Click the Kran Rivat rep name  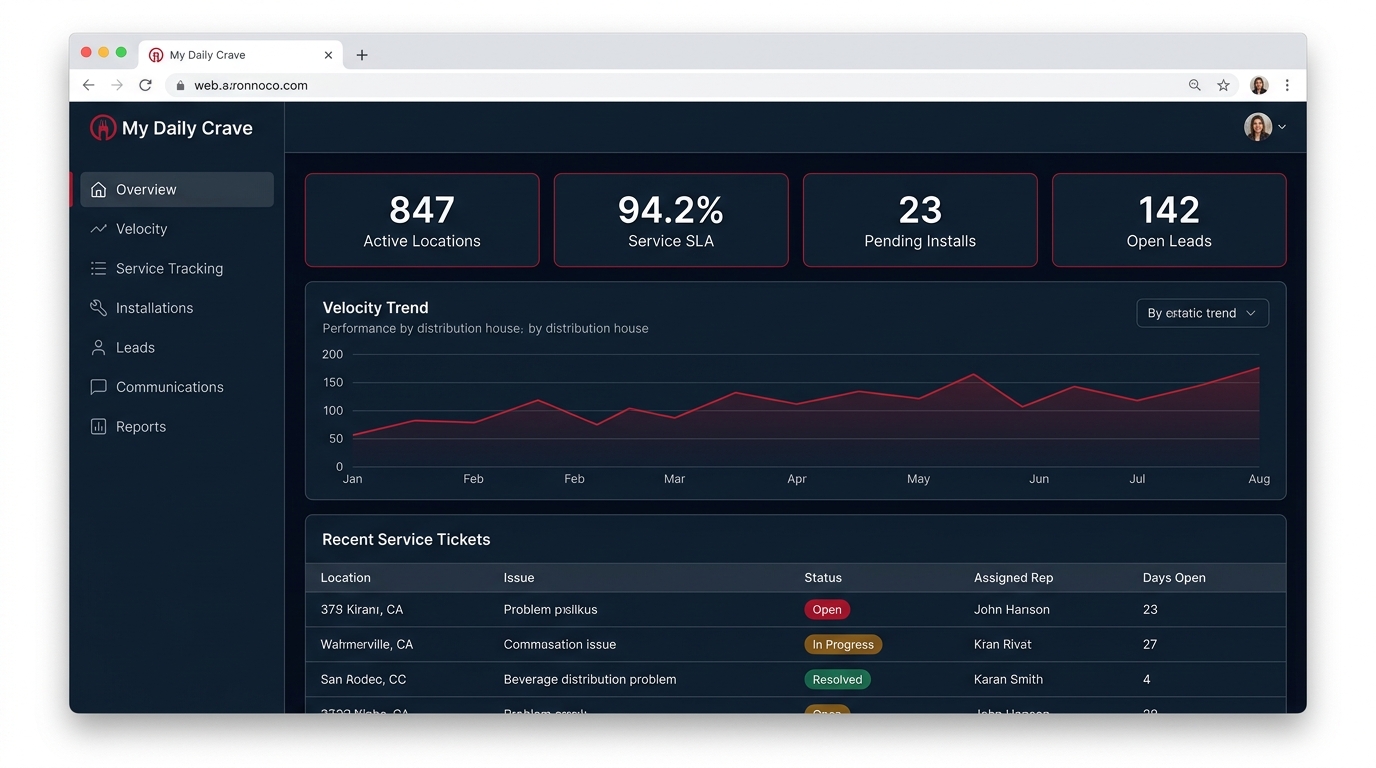(x=1002, y=645)
